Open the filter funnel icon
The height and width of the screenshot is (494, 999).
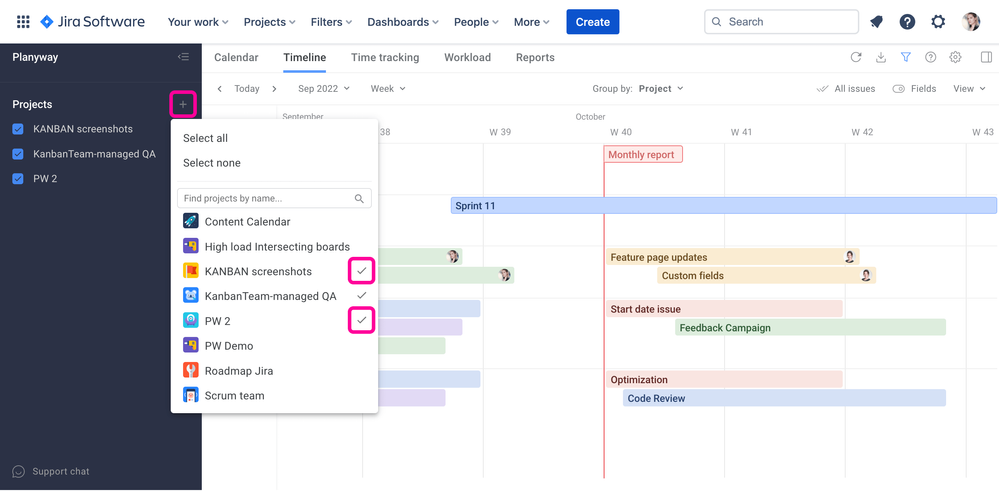coord(905,57)
